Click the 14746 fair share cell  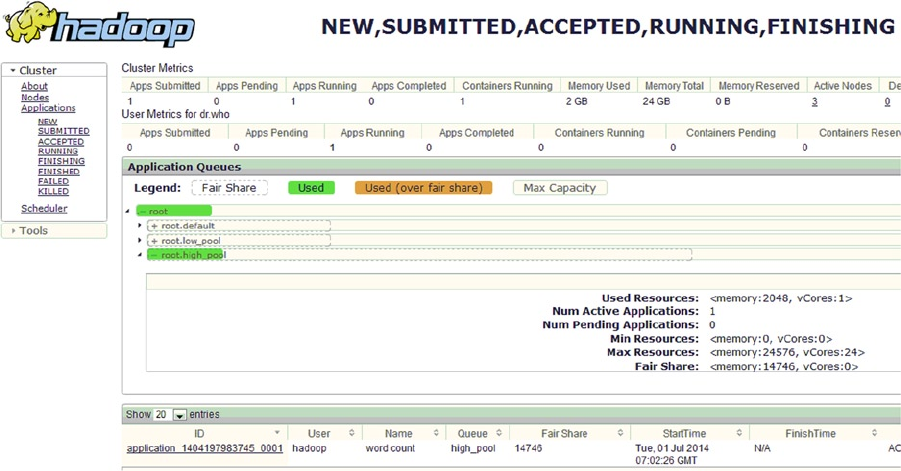[x=528, y=448]
